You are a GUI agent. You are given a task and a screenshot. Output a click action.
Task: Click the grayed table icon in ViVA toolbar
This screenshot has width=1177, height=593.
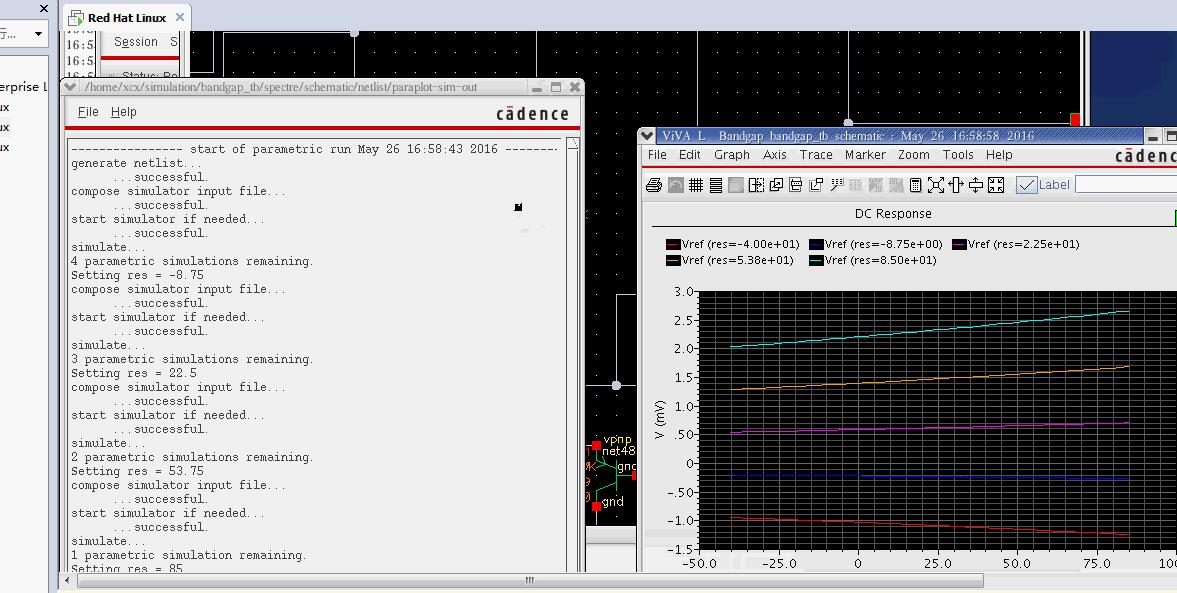click(856, 185)
